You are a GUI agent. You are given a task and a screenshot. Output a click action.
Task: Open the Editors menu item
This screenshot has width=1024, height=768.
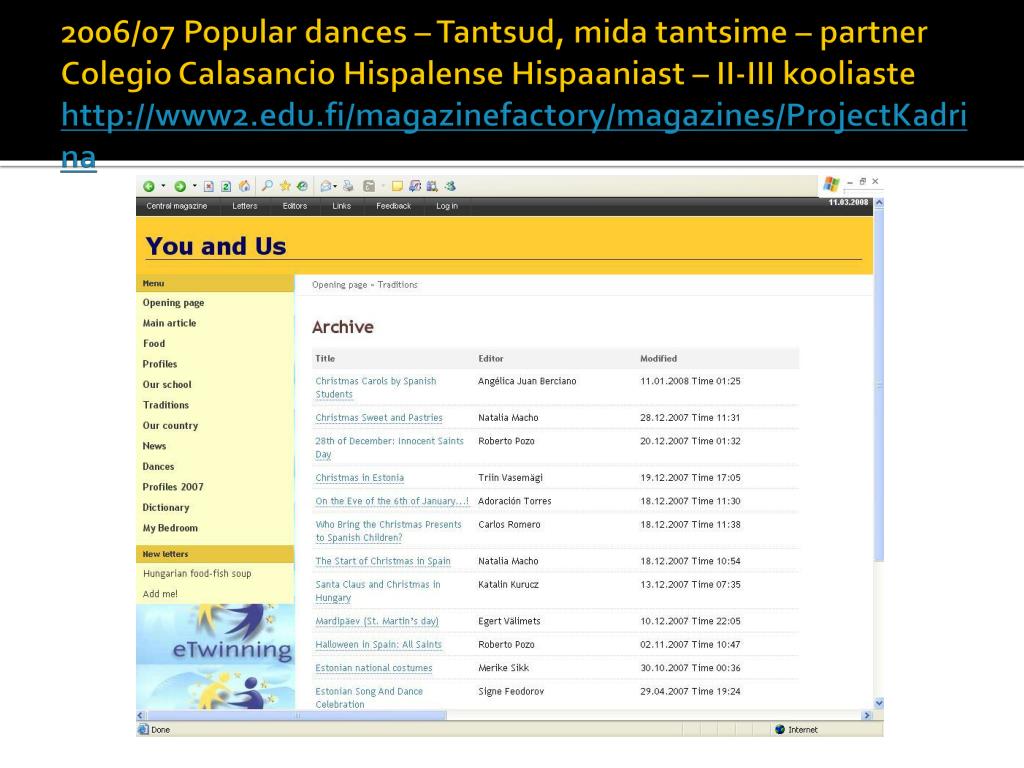[295, 206]
